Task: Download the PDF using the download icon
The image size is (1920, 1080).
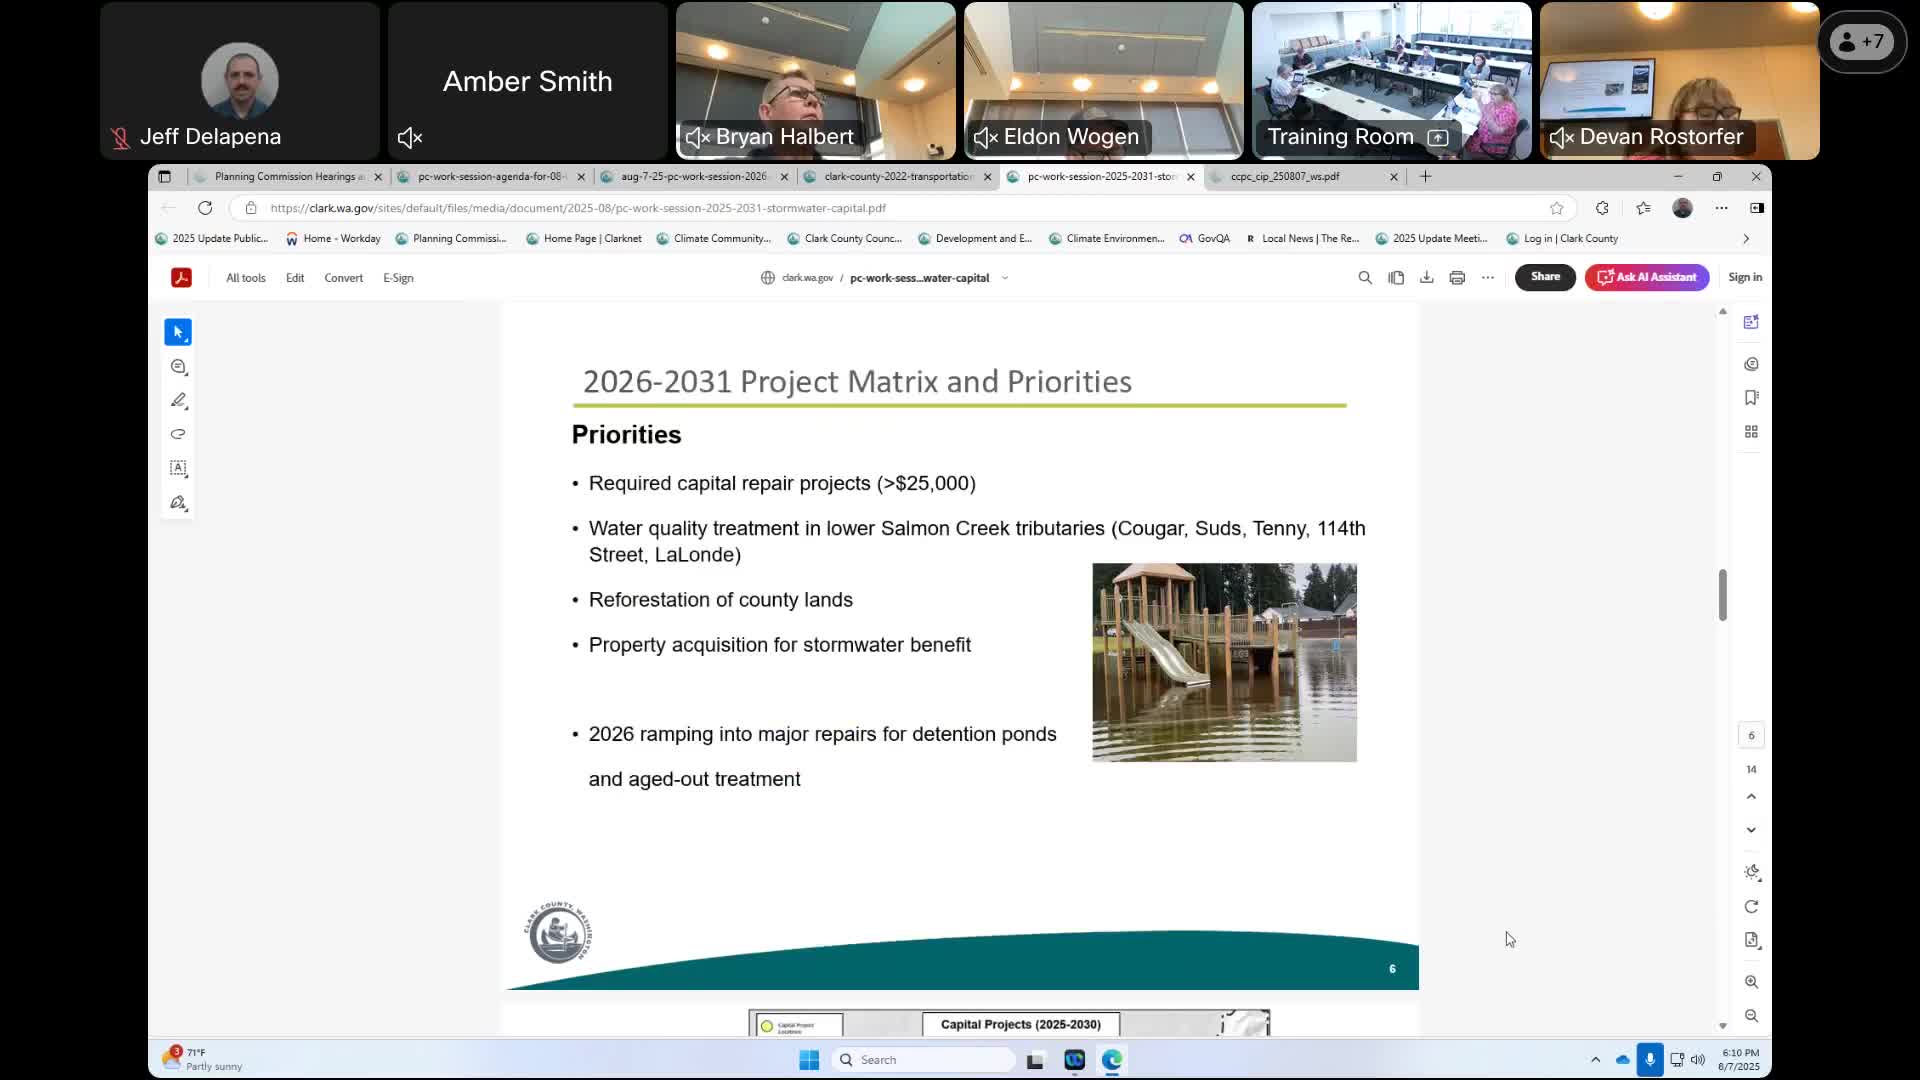Action: (1427, 278)
